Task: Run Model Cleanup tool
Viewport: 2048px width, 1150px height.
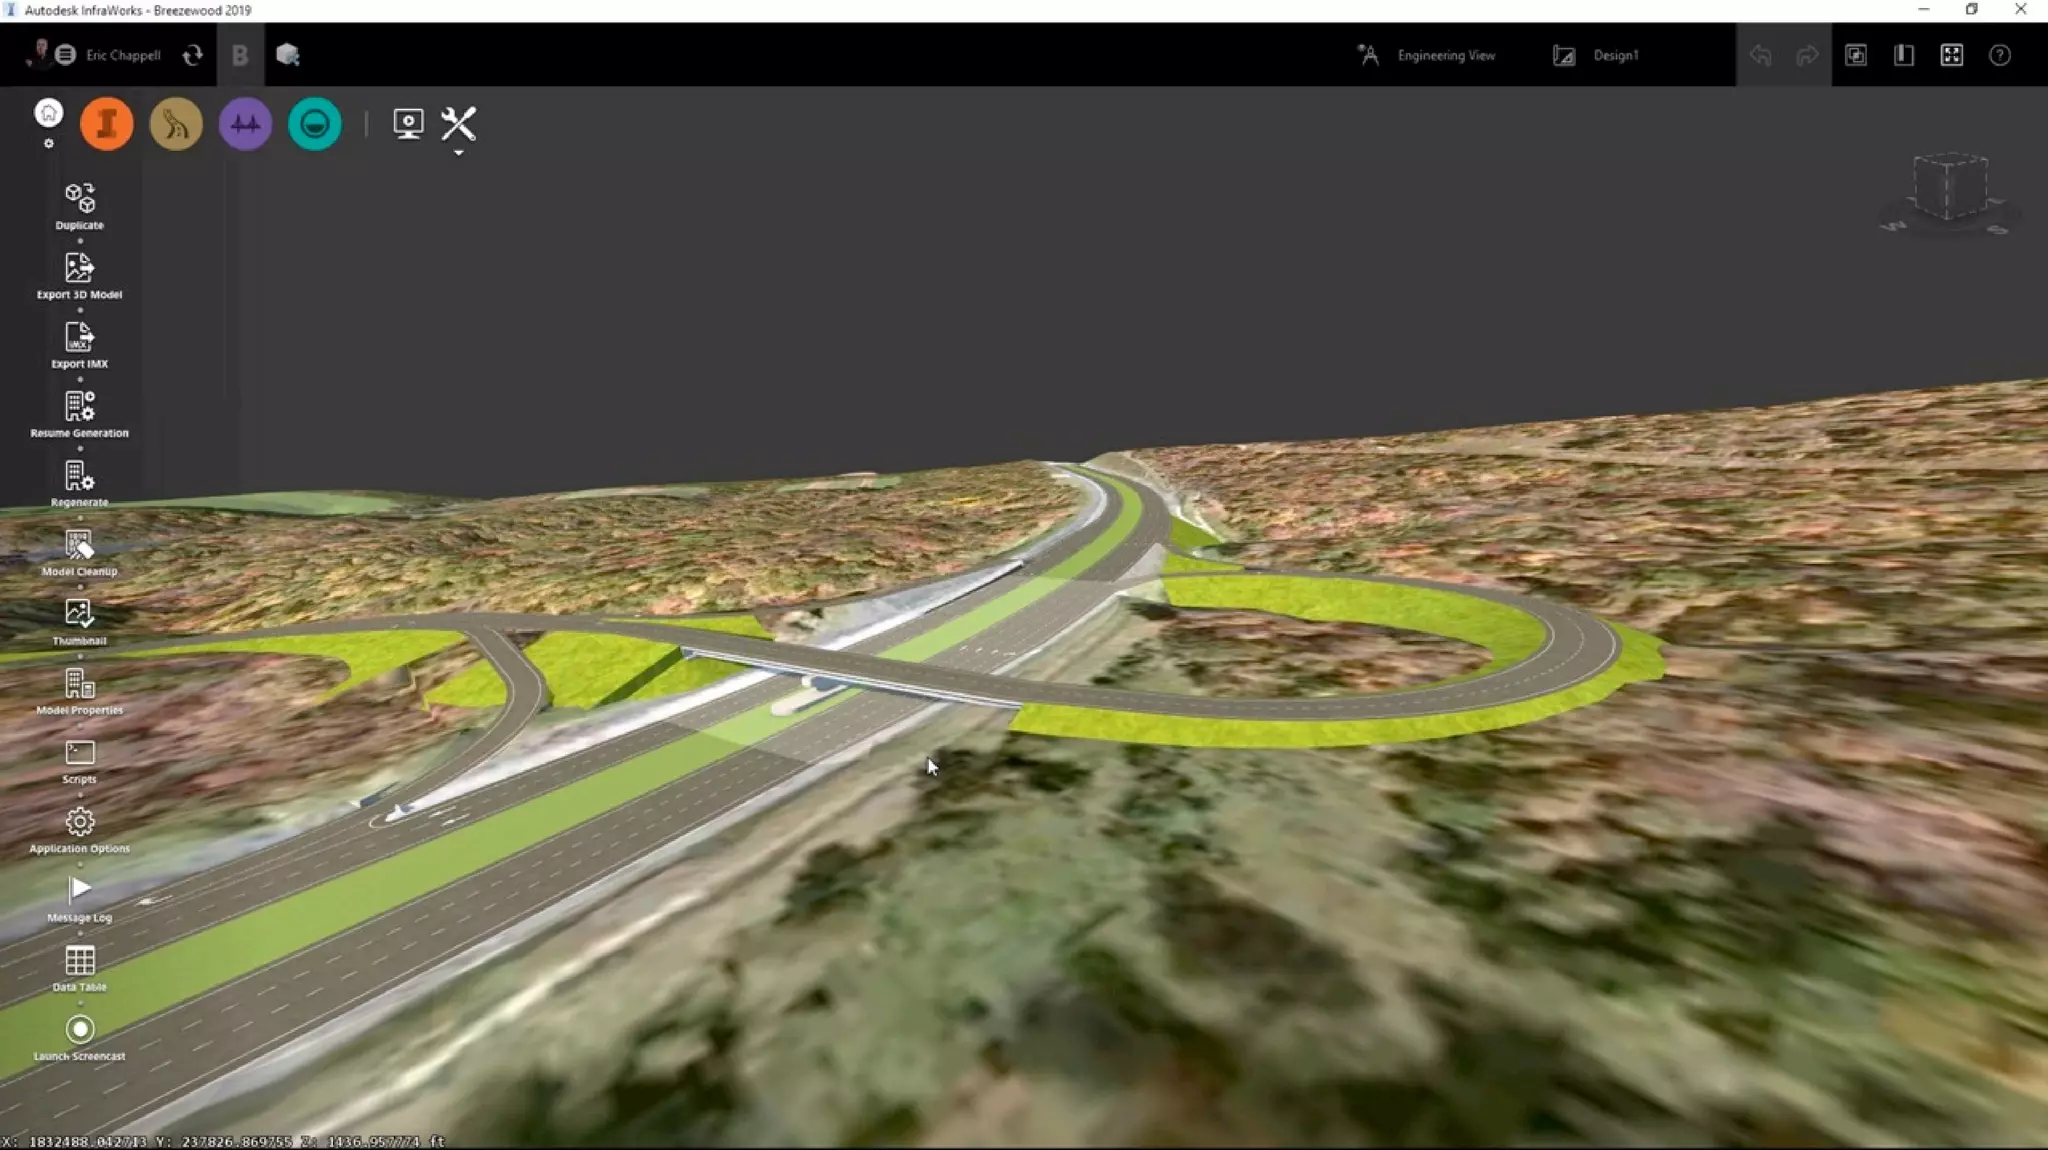Action: (80, 545)
